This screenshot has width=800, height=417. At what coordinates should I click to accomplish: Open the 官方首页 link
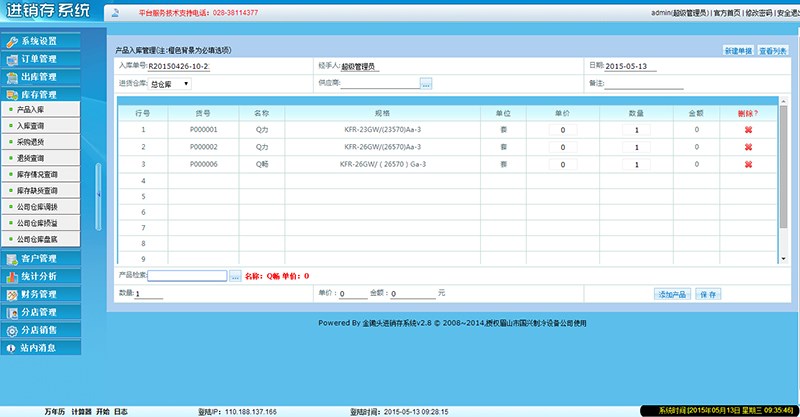click(727, 13)
